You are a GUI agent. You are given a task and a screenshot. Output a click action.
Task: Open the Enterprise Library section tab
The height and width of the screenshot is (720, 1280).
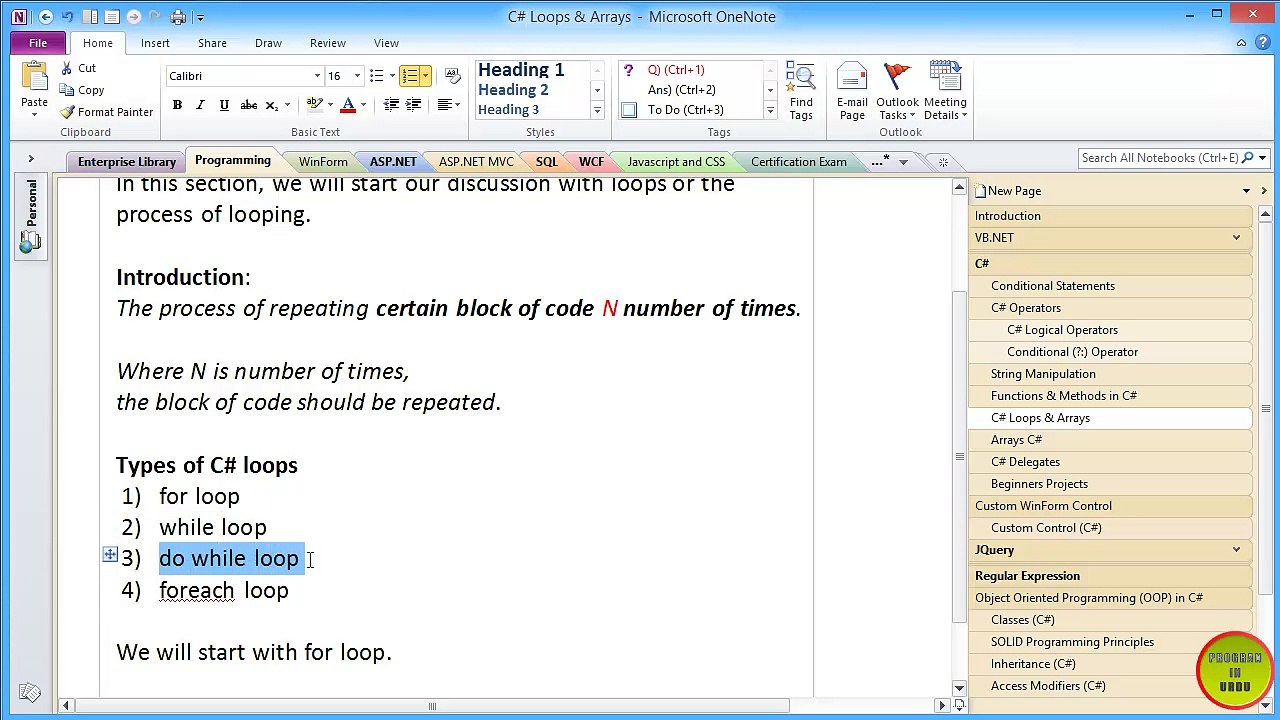pyautogui.click(x=126, y=162)
